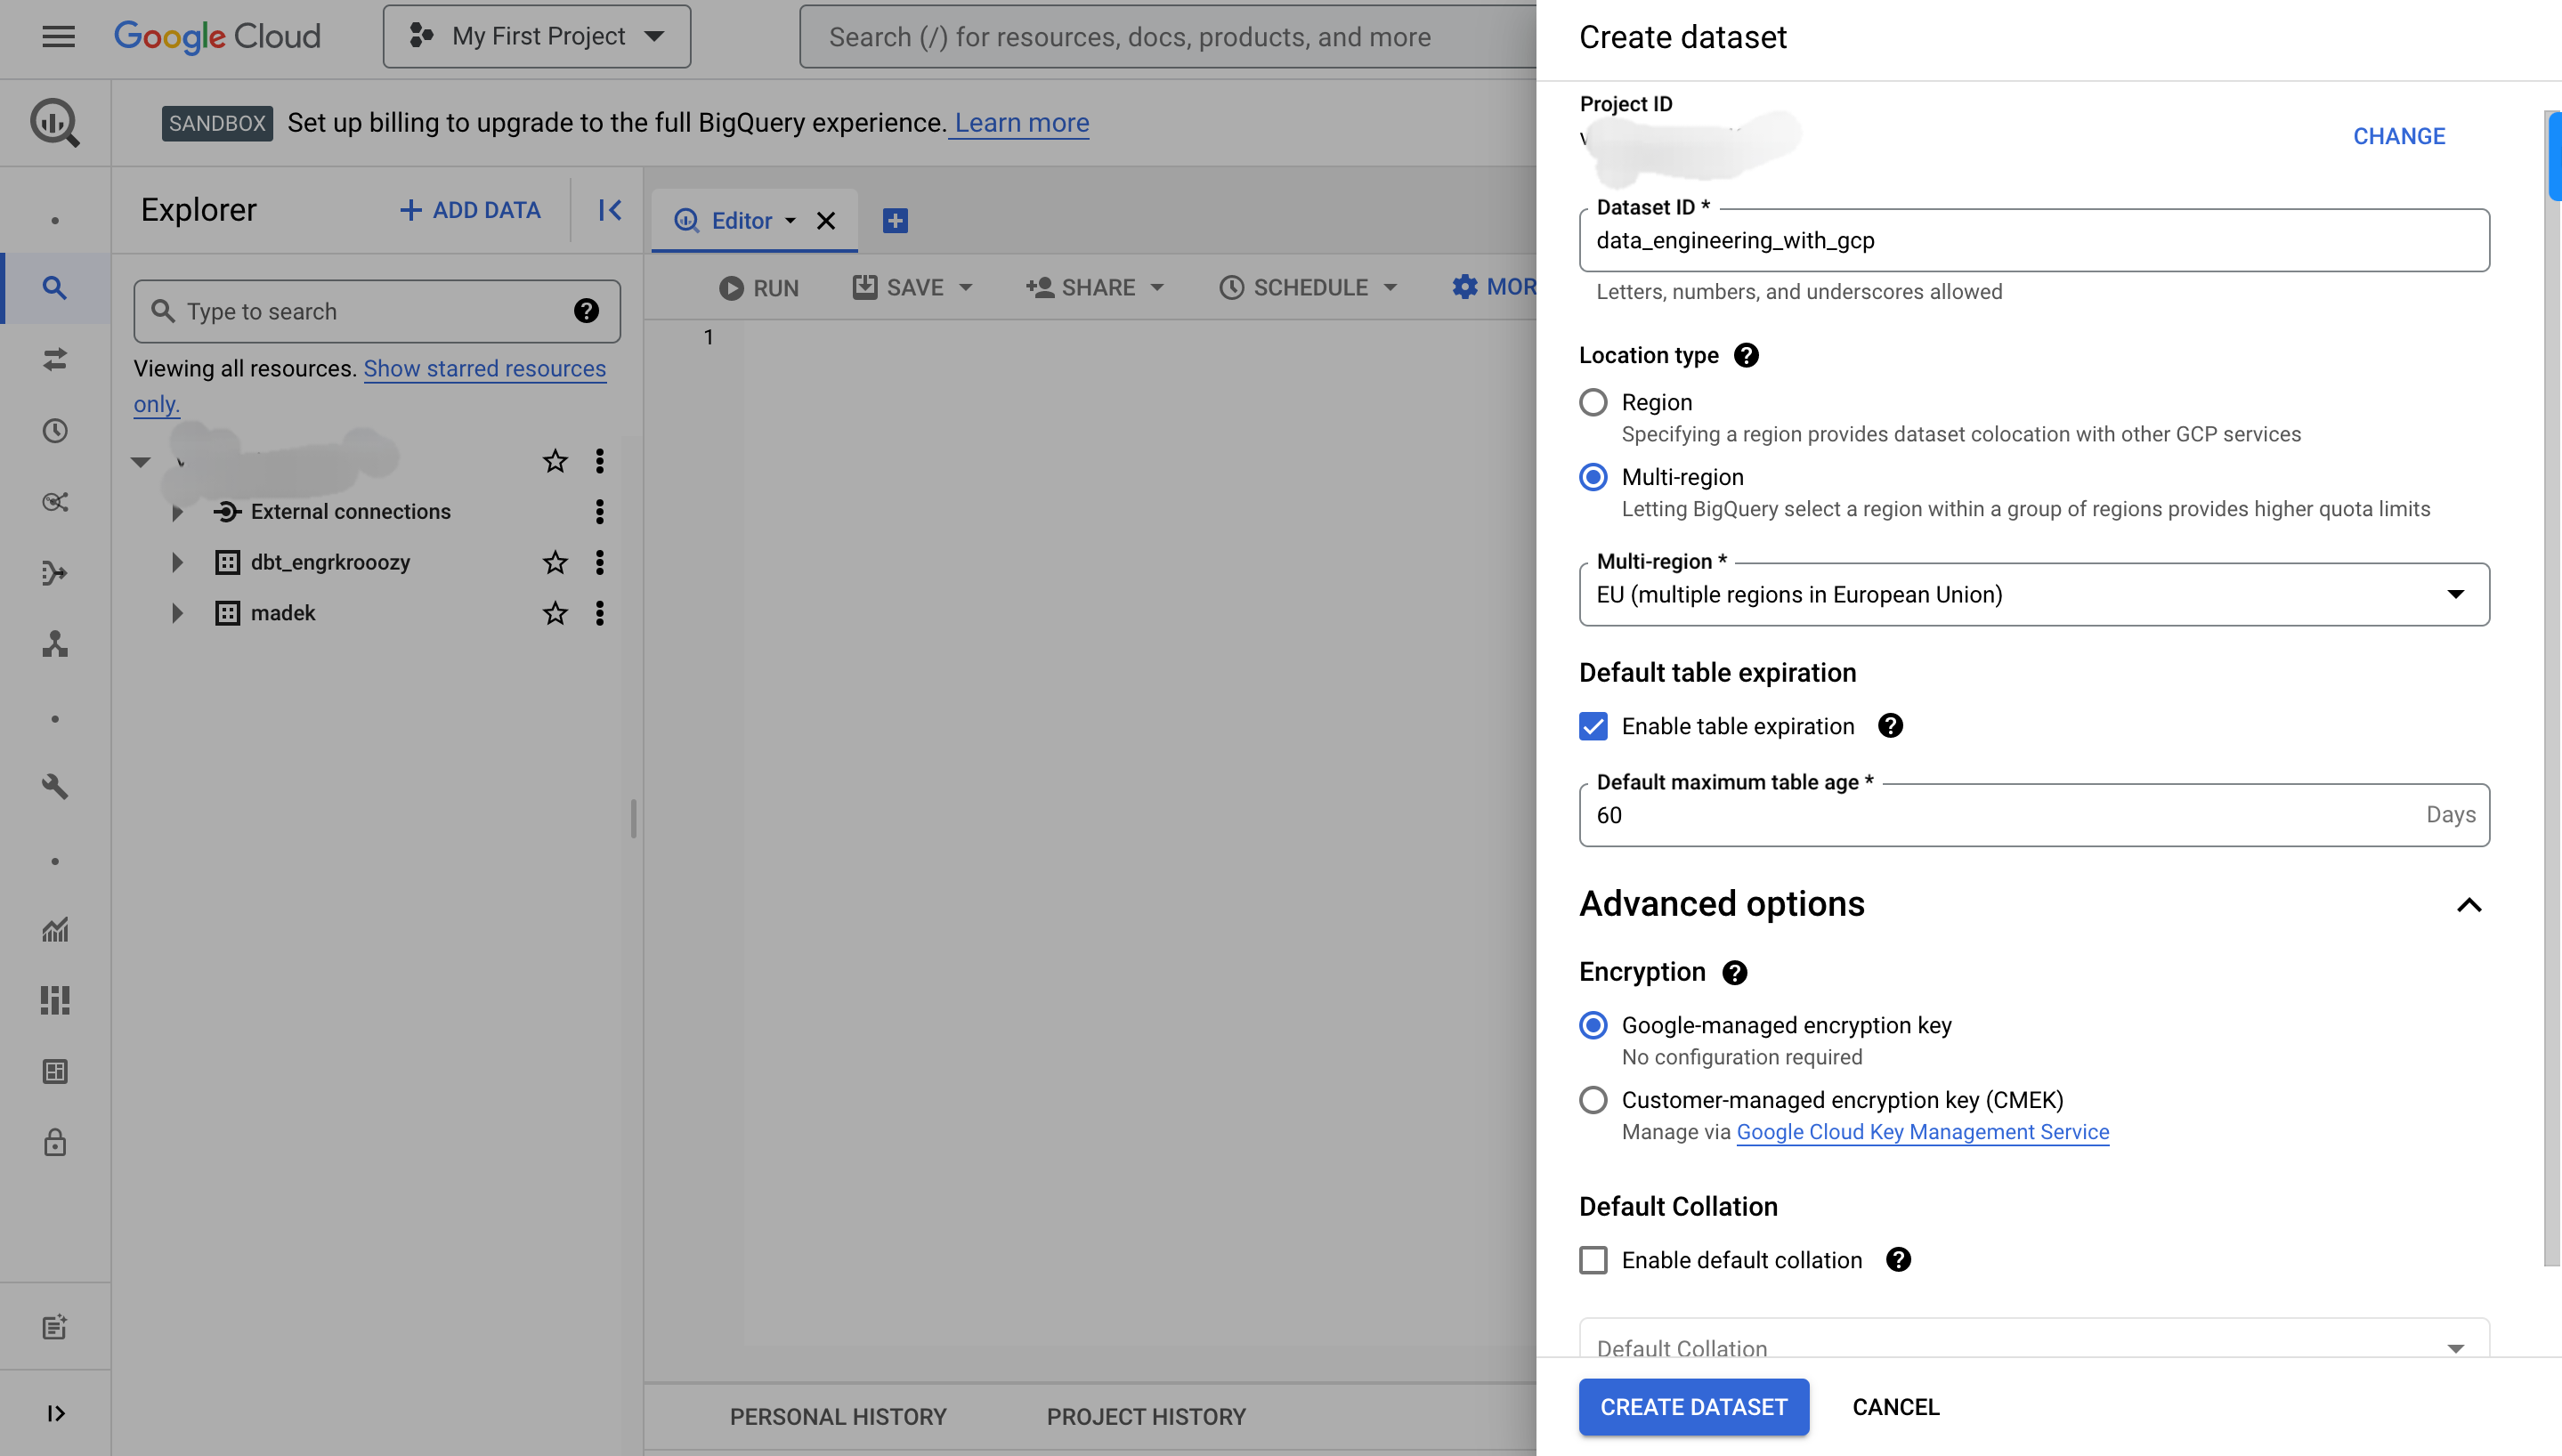This screenshot has height=1456, width=2562.
Task: Click the BigQuery logo icon in sidebar
Action: click(x=55, y=122)
